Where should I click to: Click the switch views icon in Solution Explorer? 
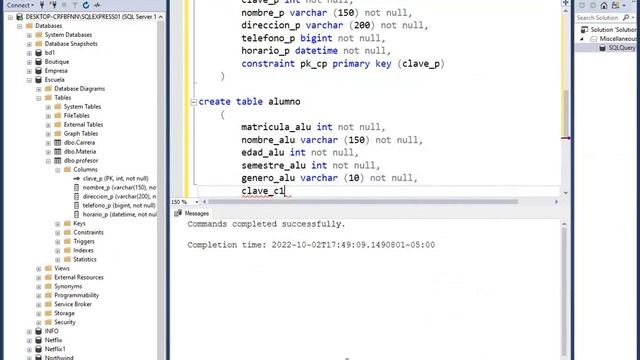click(x=616, y=5)
